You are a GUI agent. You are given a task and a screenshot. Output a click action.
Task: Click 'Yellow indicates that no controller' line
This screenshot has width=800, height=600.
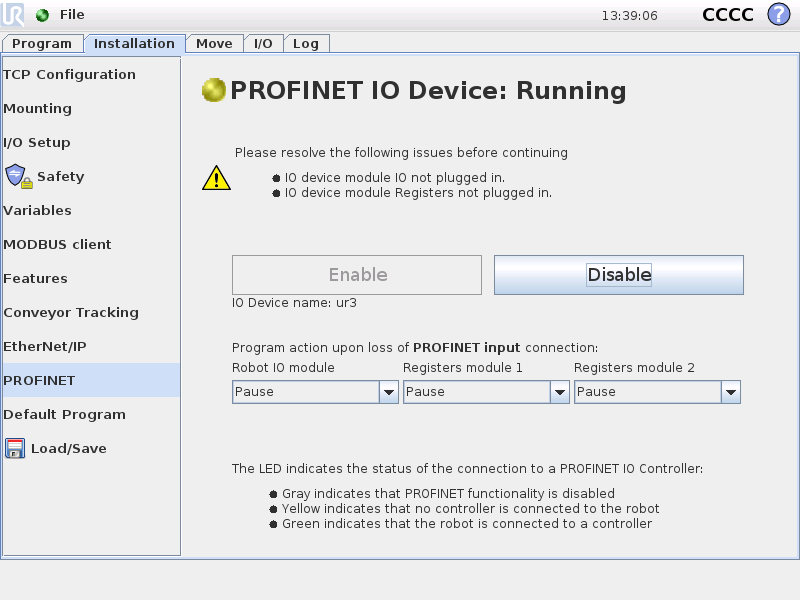point(470,509)
